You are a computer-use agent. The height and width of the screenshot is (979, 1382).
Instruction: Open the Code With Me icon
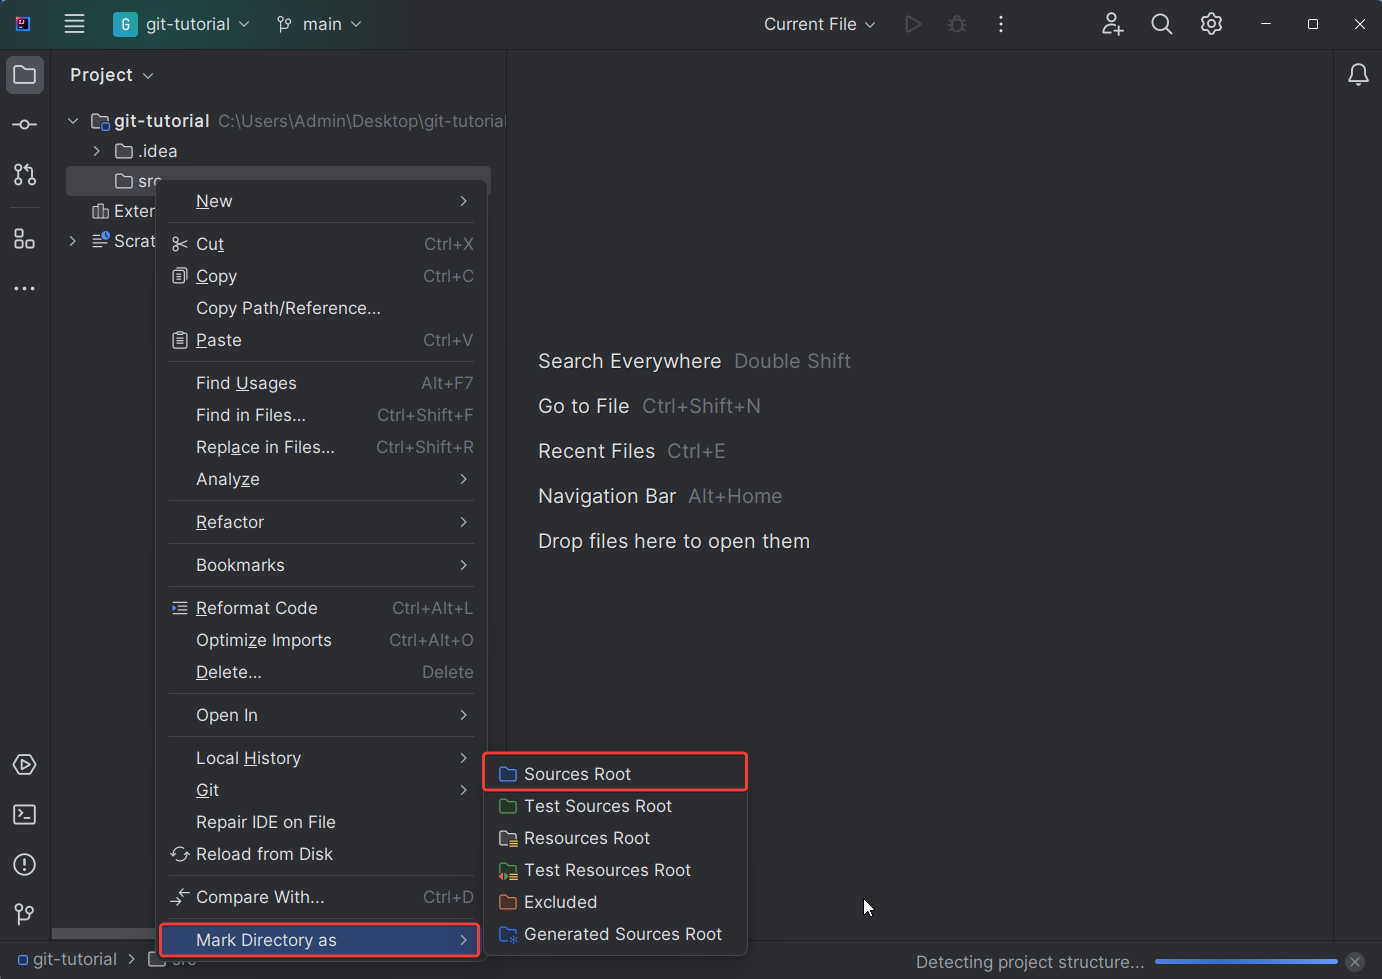click(1112, 24)
